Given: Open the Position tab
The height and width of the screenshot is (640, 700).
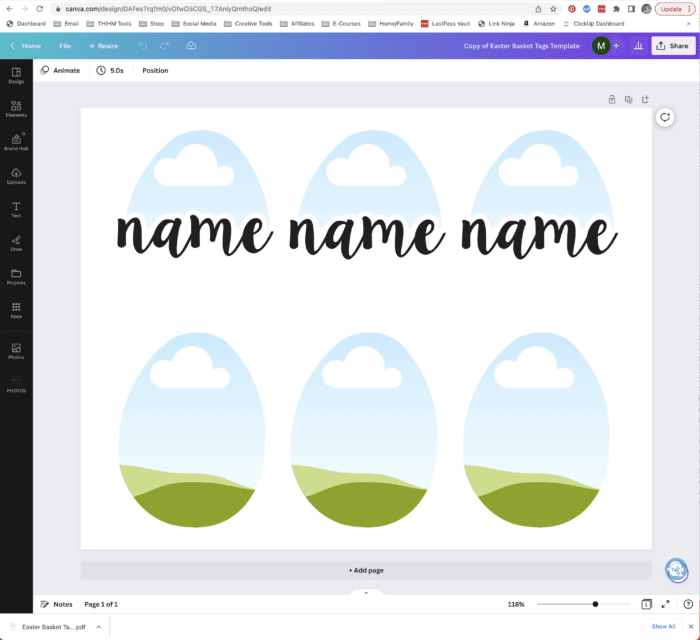Looking at the screenshot, I should point(155,71).
